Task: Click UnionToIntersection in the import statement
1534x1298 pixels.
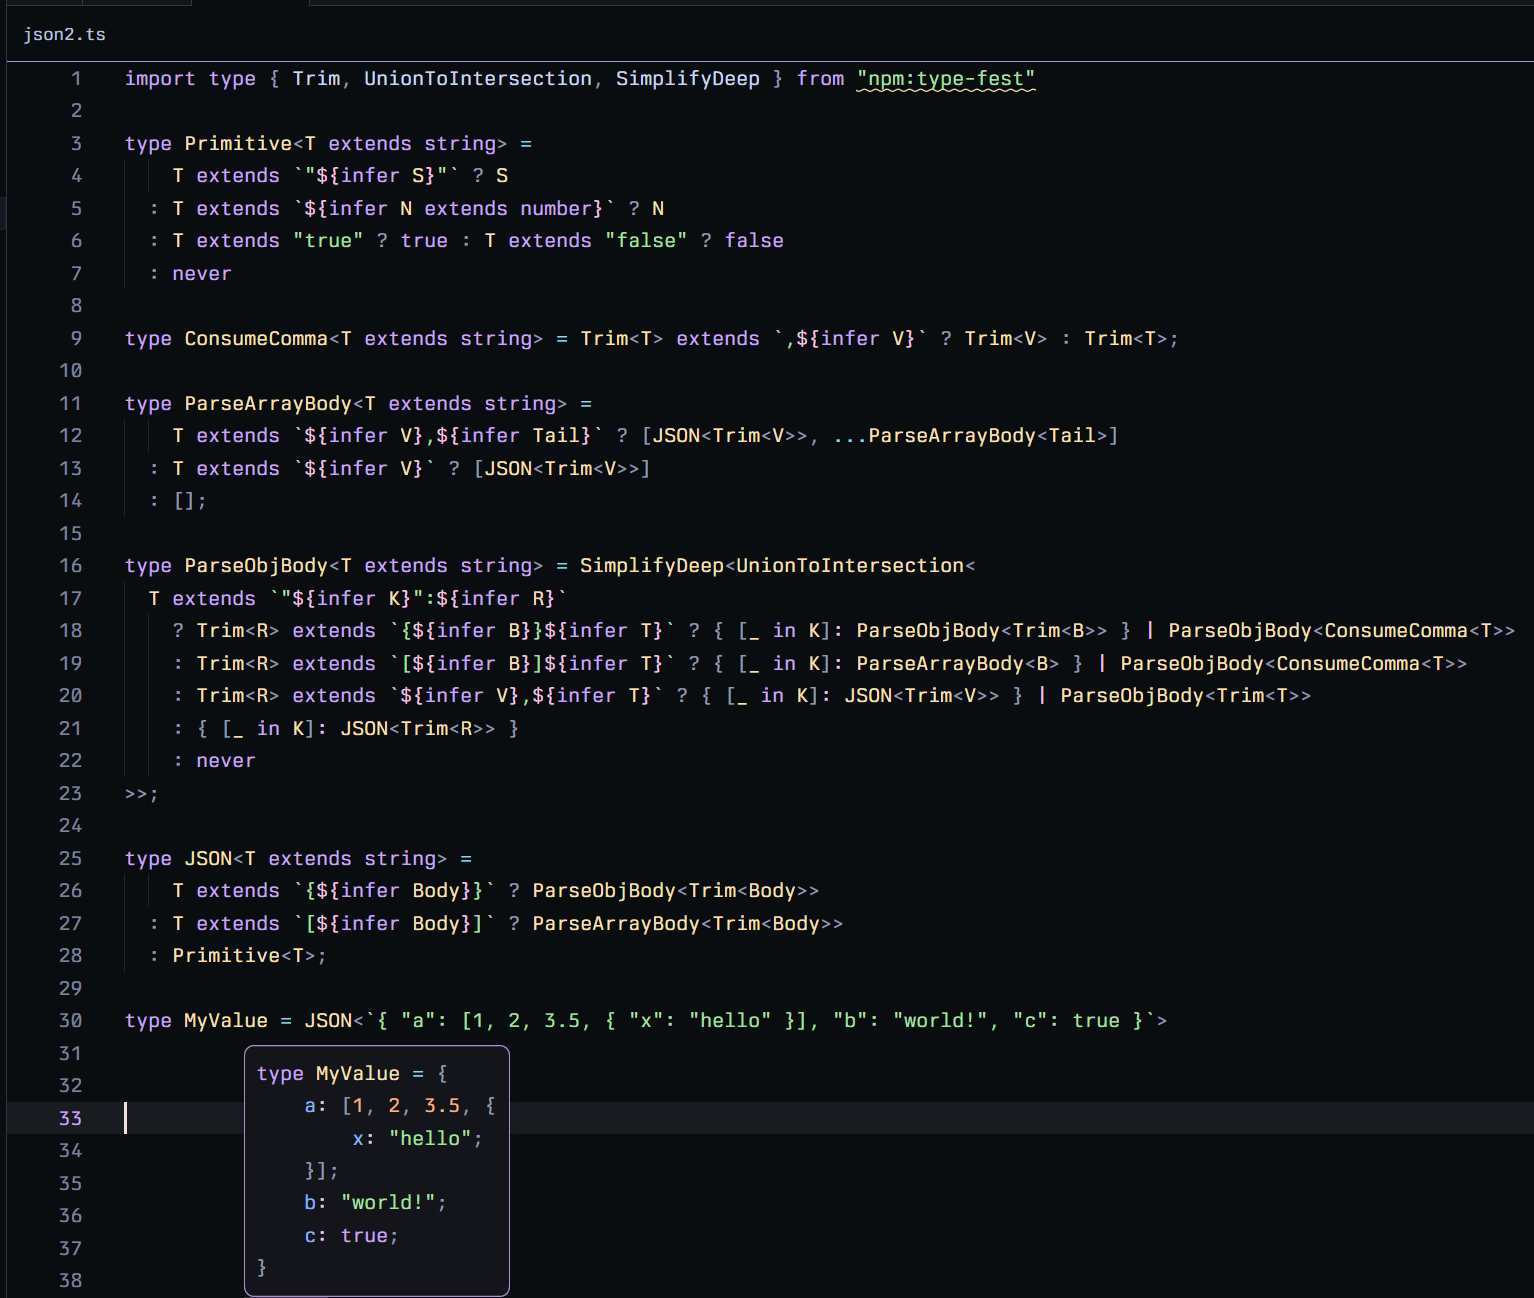Action: pyautogui.click(x=477, y=79)
